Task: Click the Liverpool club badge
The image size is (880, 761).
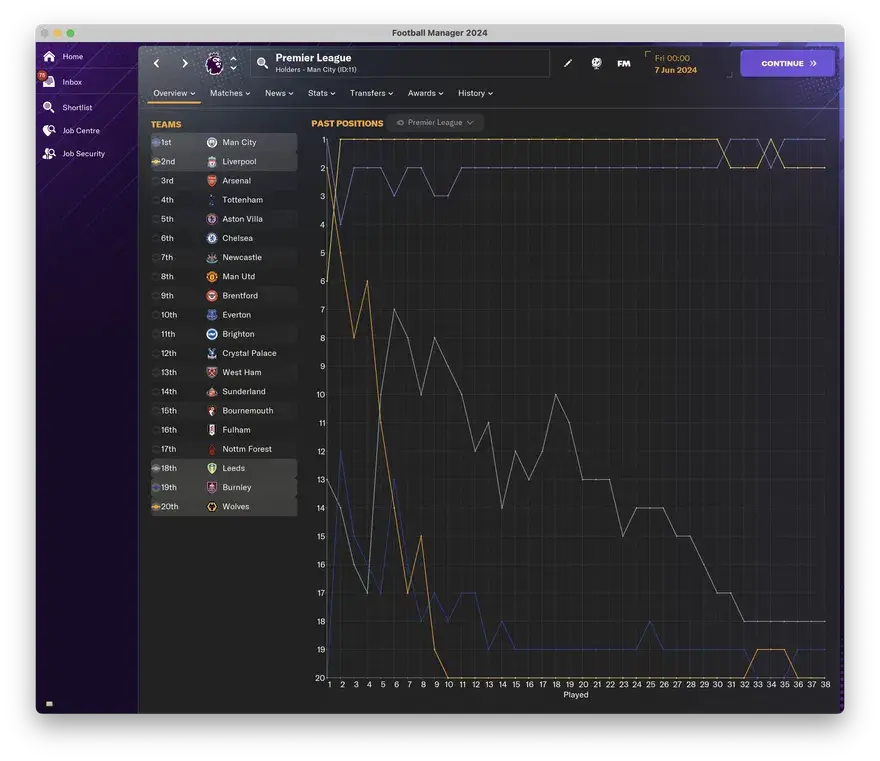Action: pyautogui.click(x=212, y=162)
